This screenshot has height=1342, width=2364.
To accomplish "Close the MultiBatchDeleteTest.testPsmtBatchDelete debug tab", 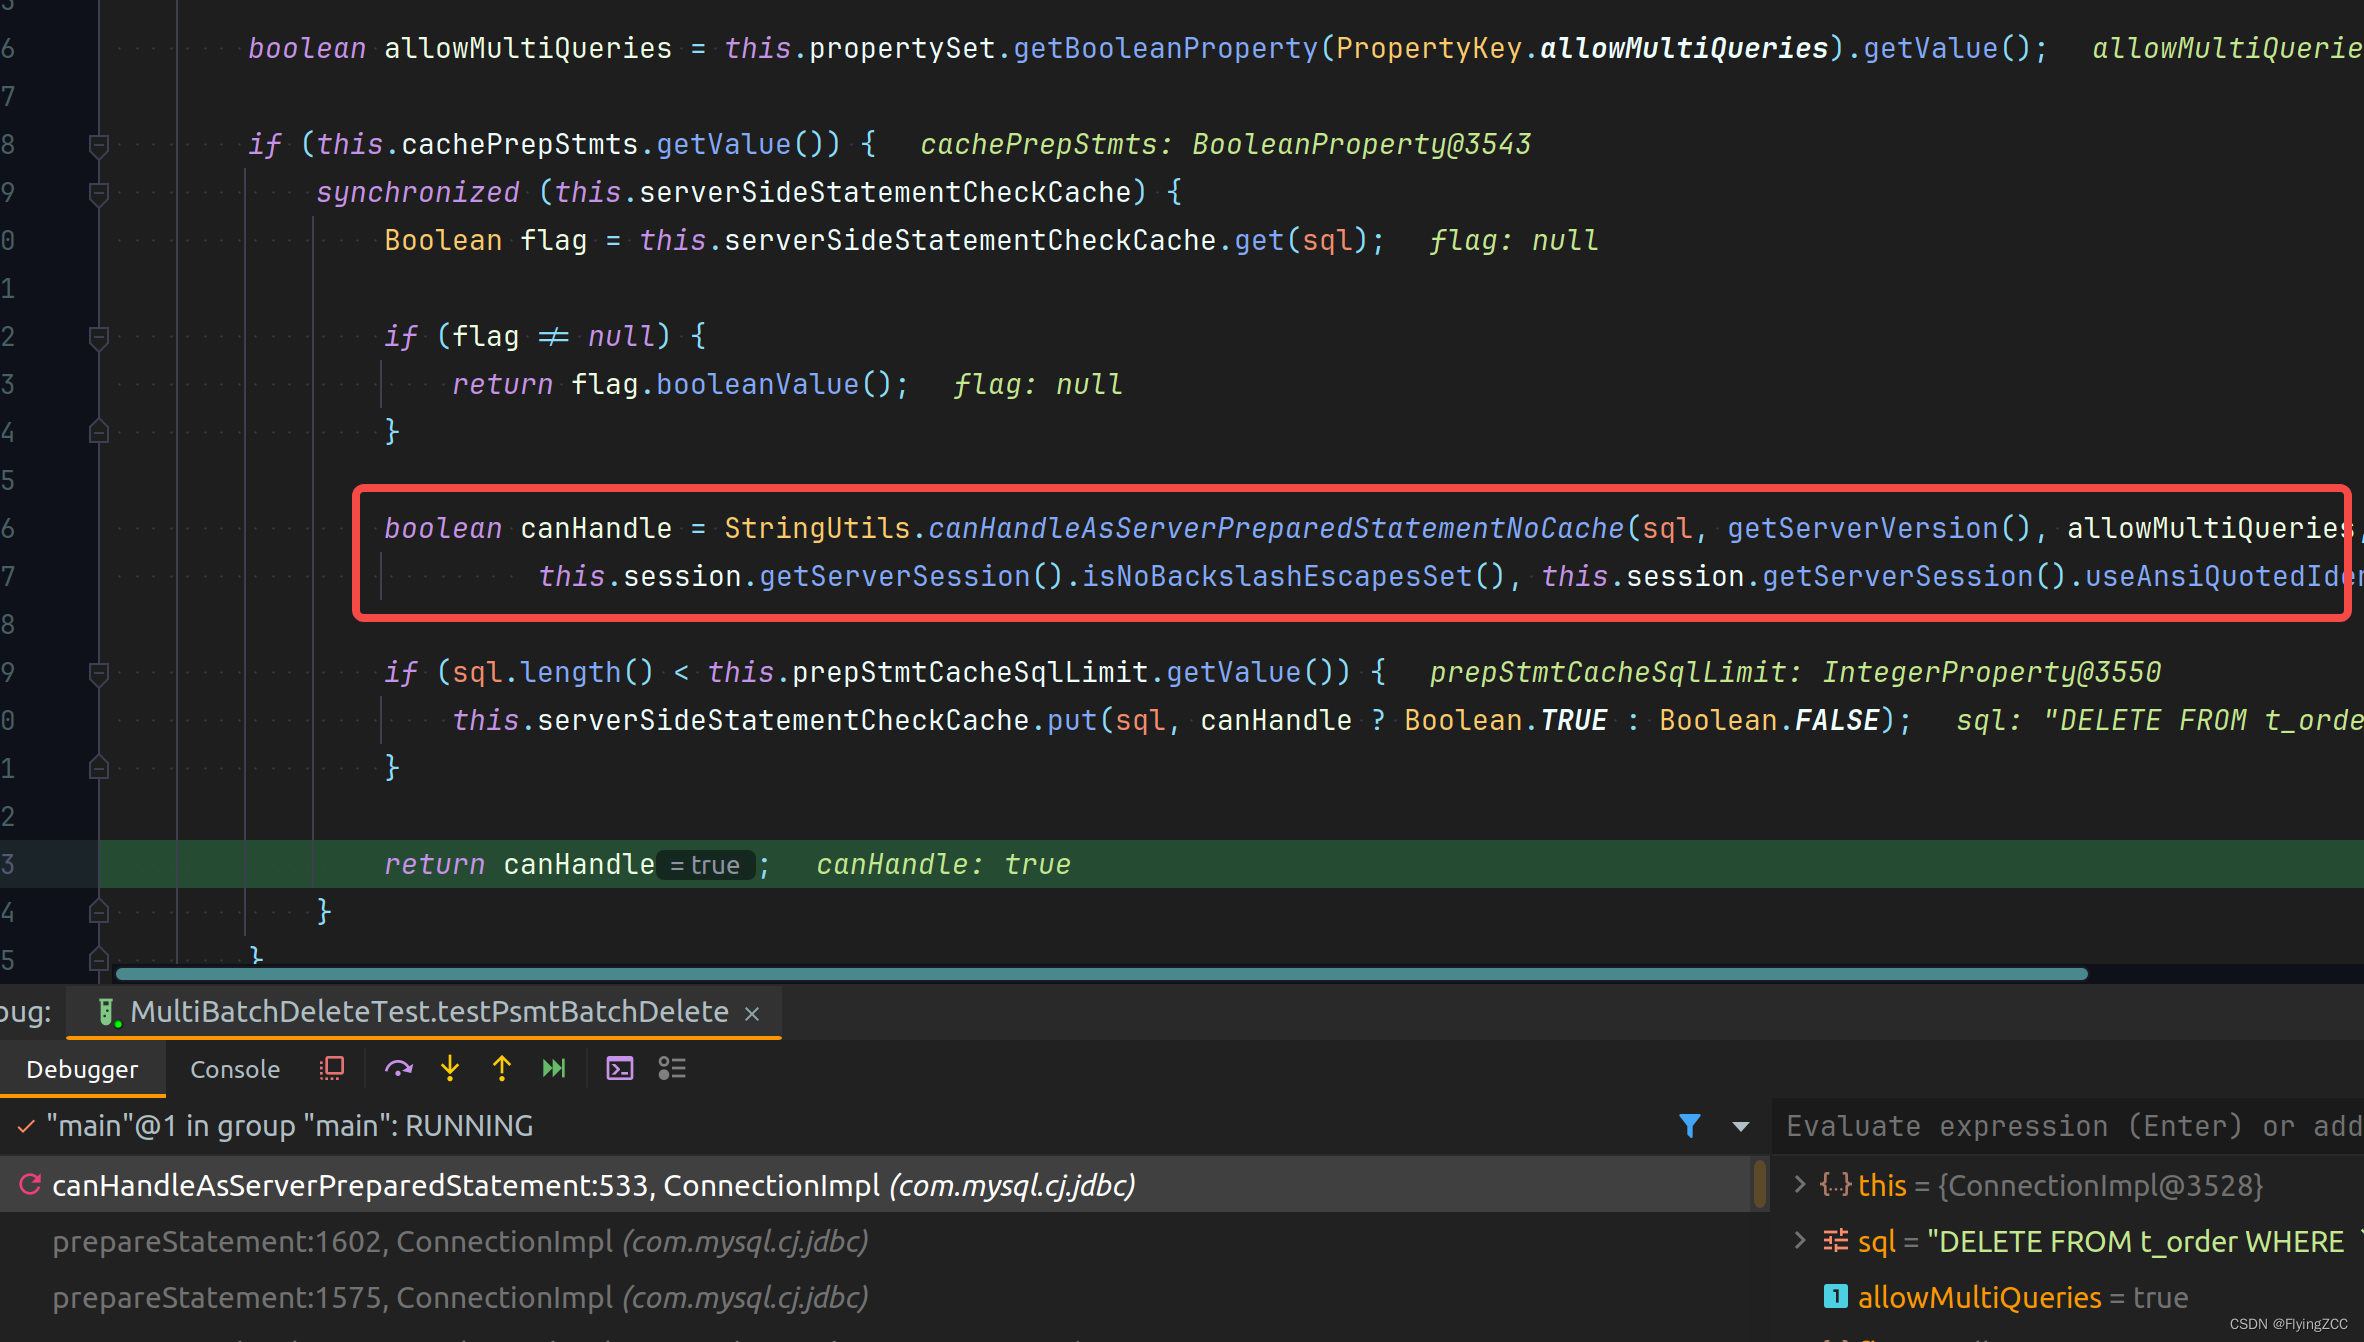I will point(752,1014).
